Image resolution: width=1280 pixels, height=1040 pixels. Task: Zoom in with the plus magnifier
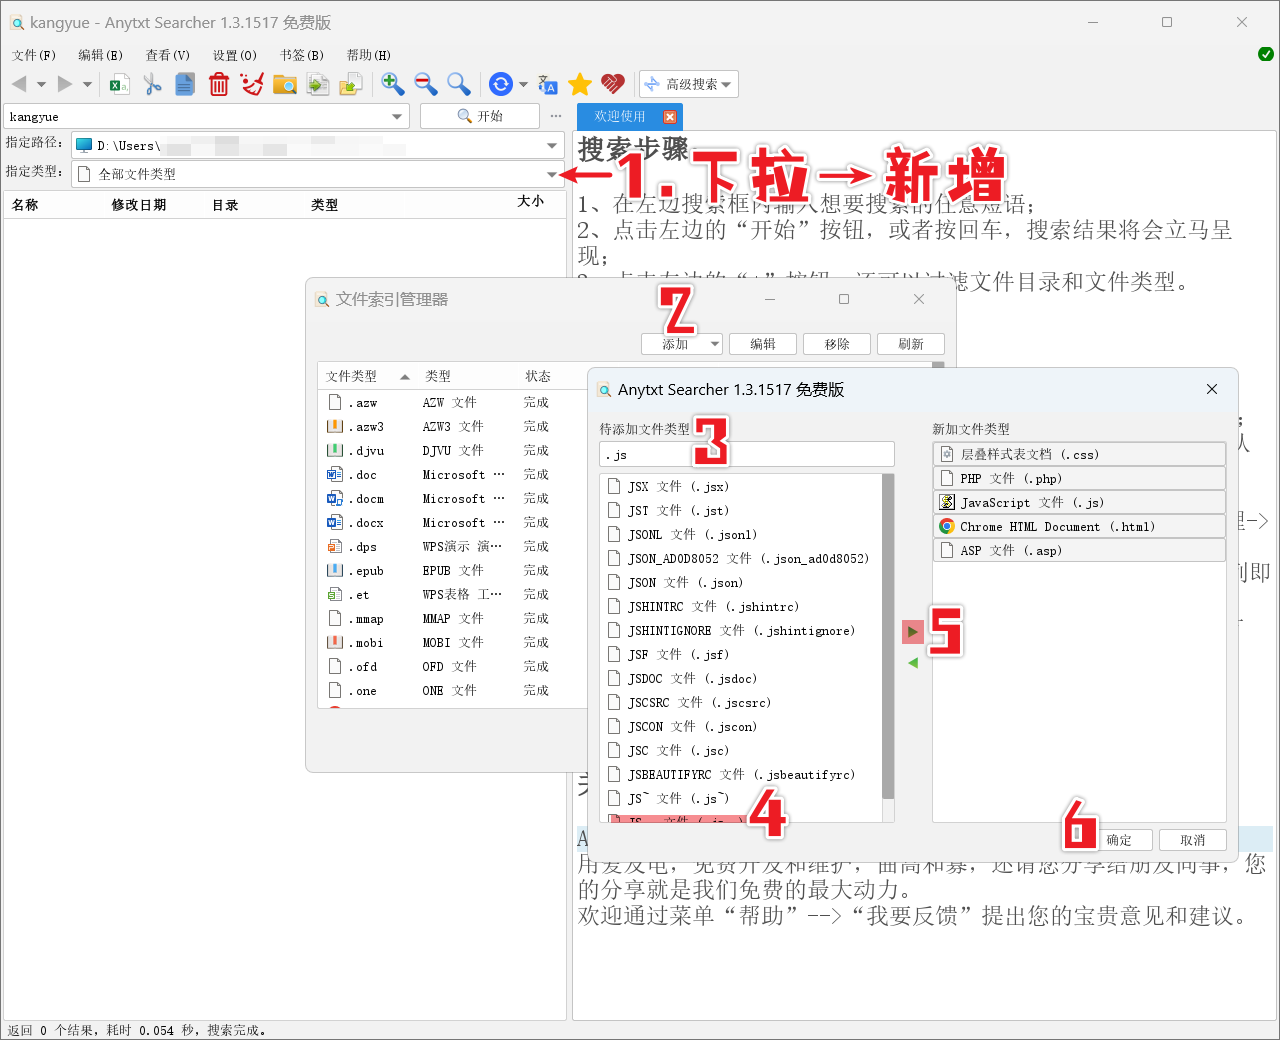point(393,84)
